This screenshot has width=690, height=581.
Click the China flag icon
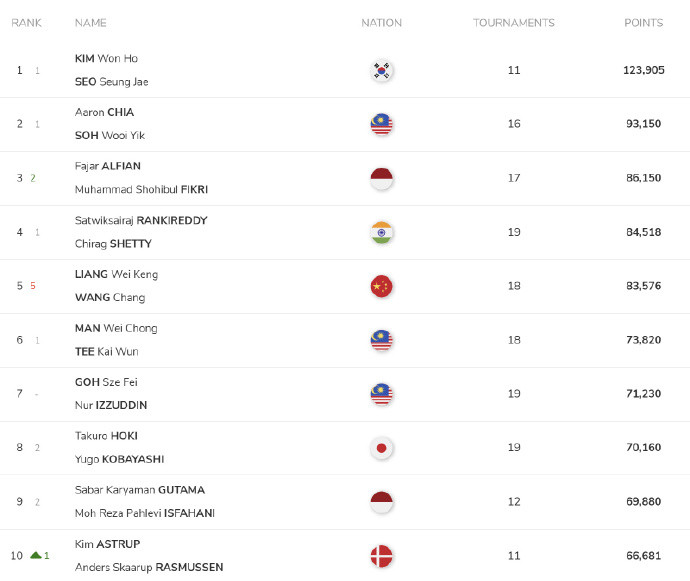[x=381, y=286]
